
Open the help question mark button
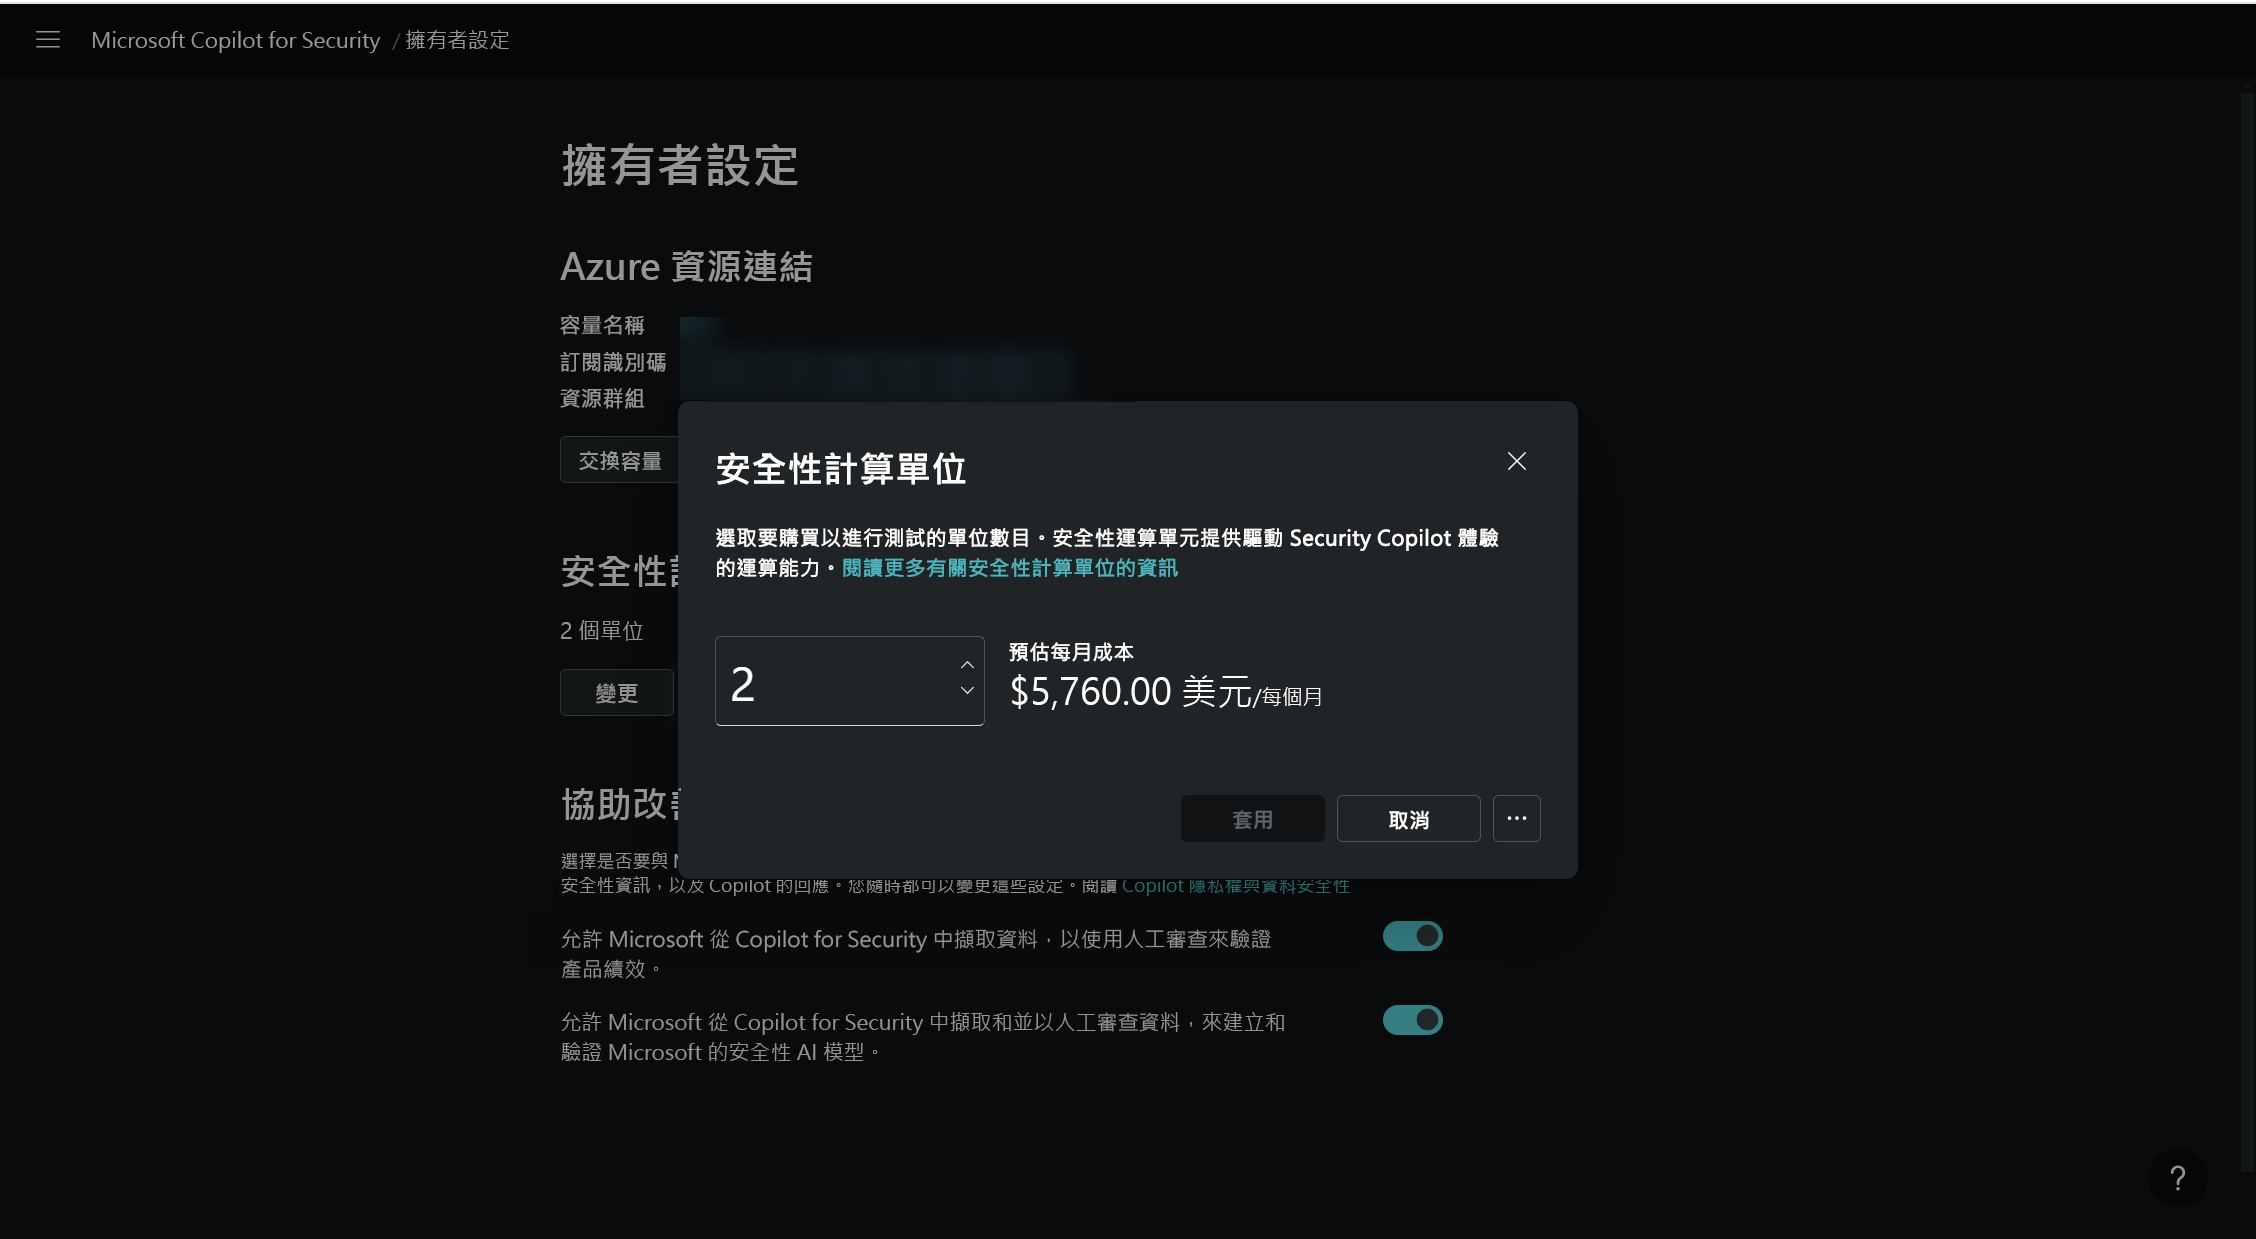pos(2177,1178)
